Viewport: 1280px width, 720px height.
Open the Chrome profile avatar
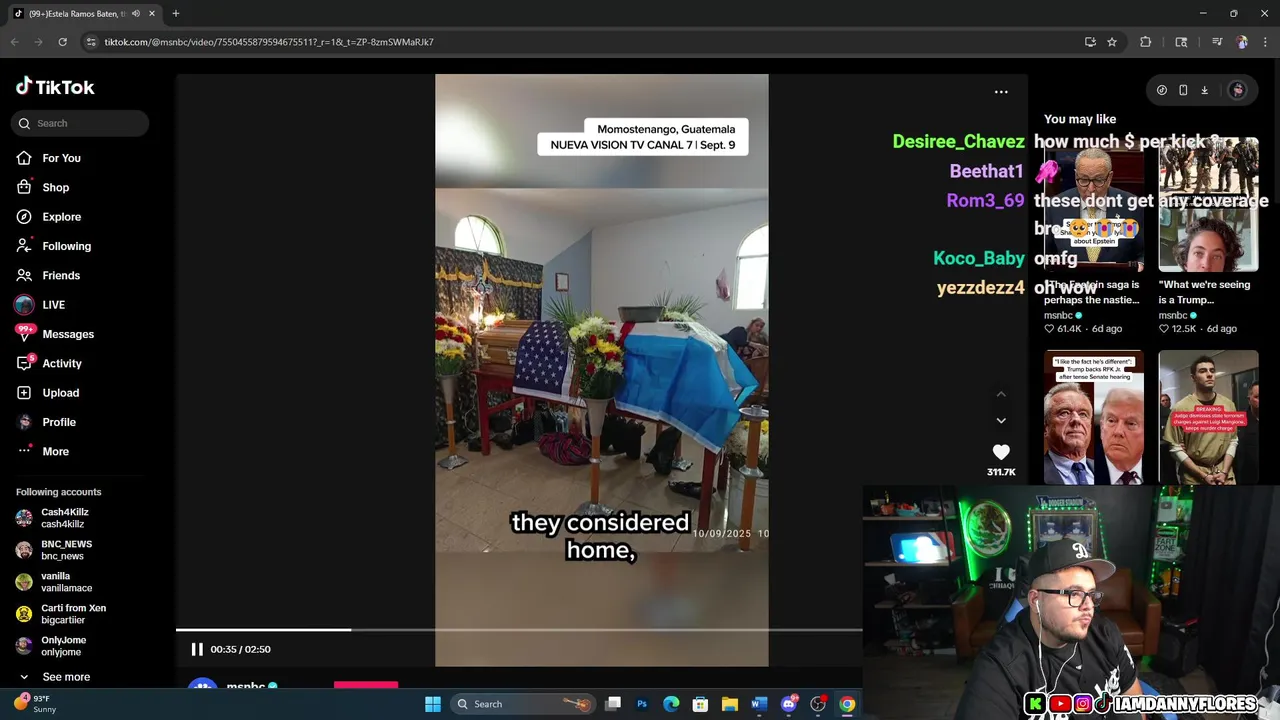[x=1242, y=42]
